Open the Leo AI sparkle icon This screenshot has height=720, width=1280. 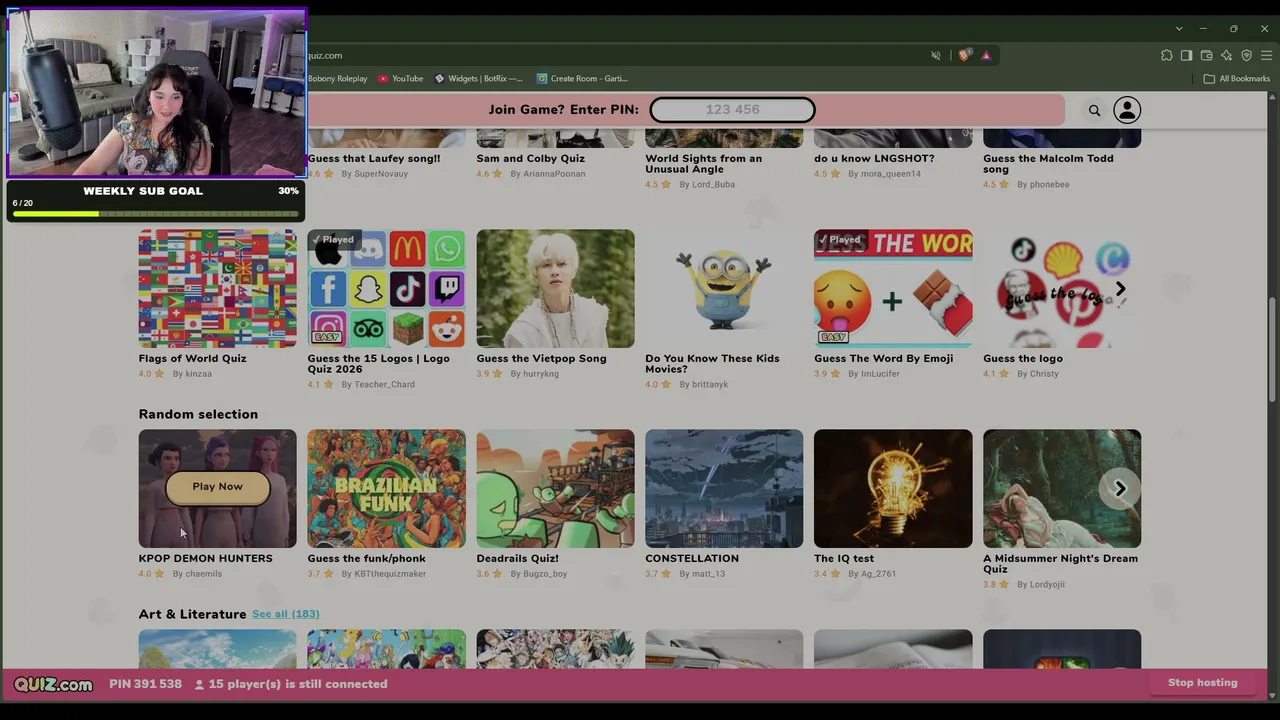point(1226,55)
